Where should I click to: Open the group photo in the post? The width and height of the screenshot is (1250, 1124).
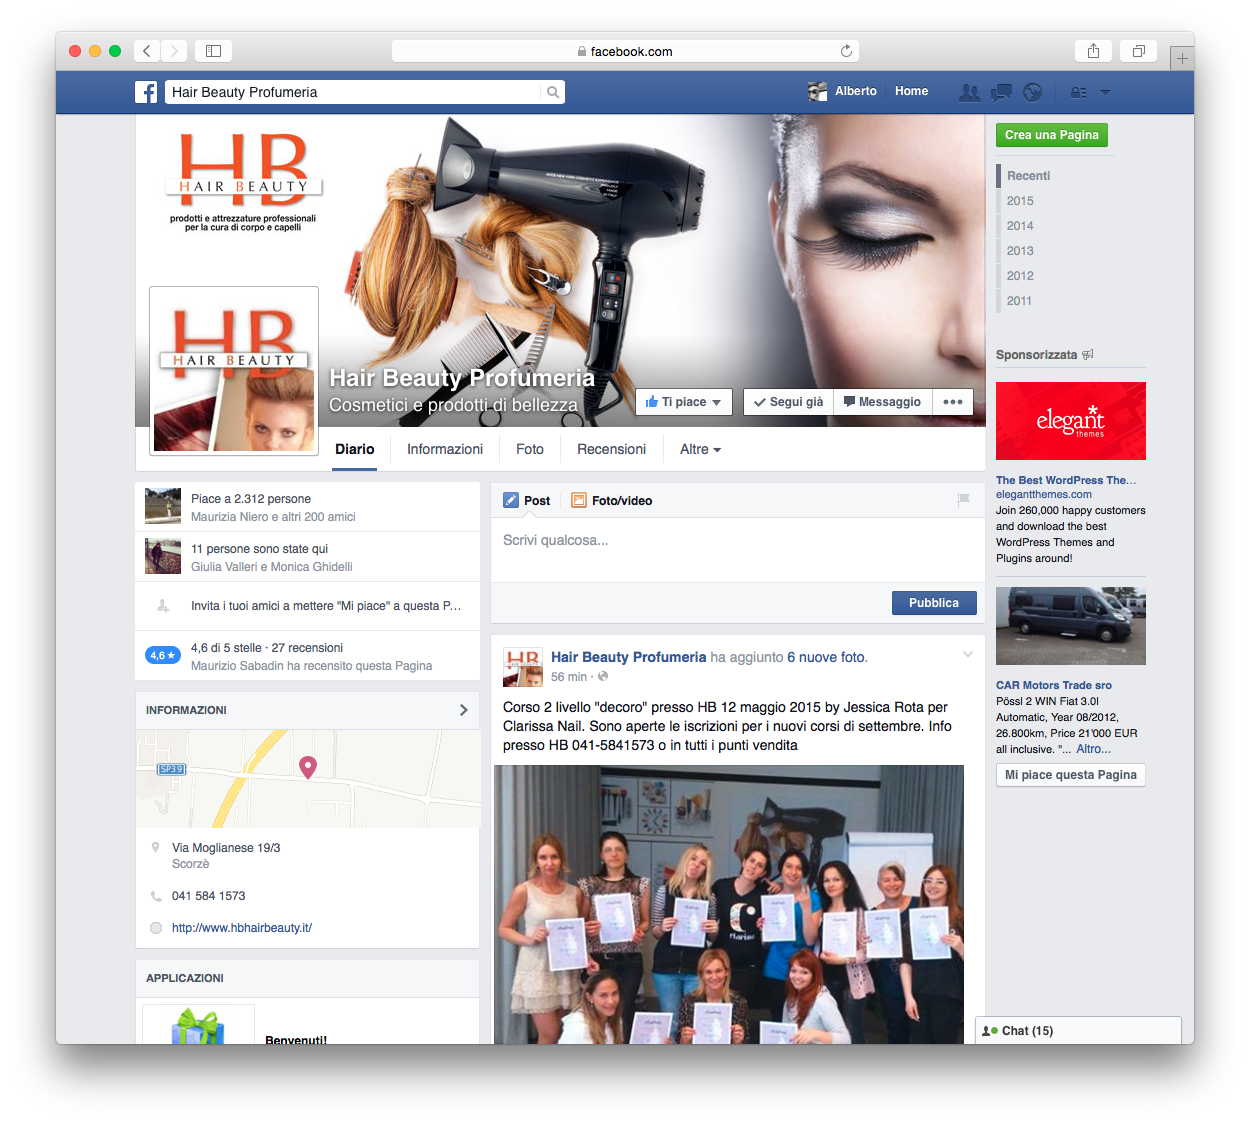coord(729,904)
